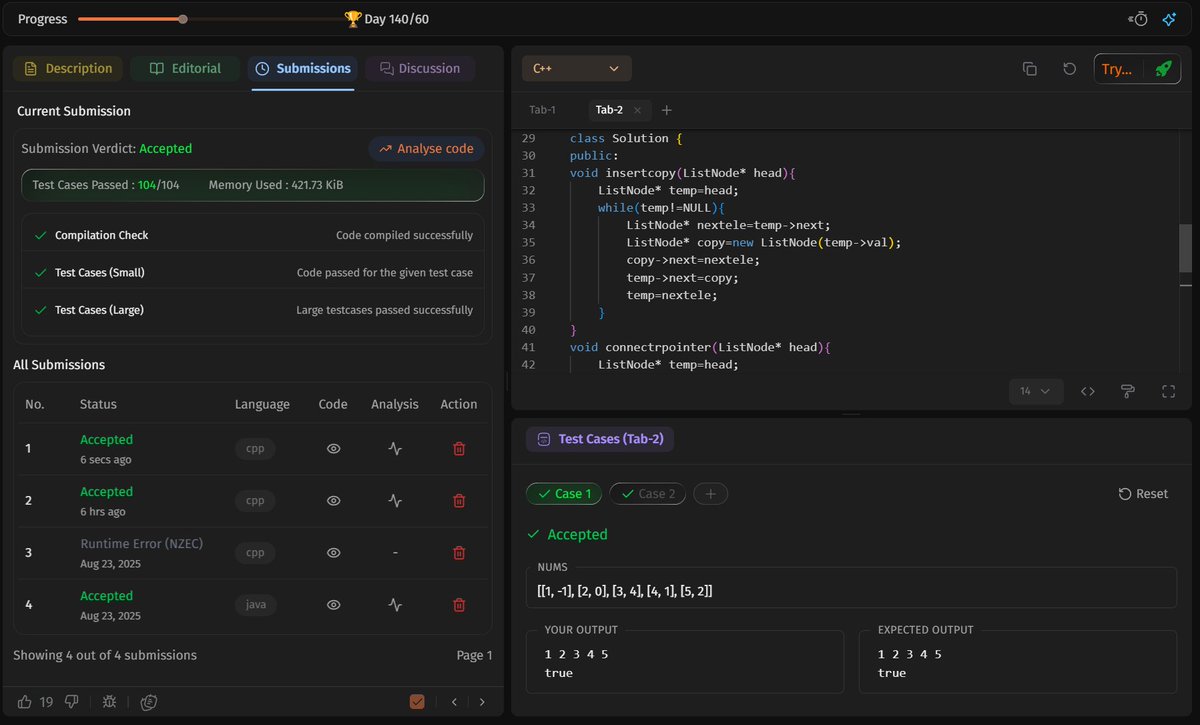Screen dimensions: 1200x725
Task: Dislike the problem with thumbs-down icon
Action: coord(71,702)
